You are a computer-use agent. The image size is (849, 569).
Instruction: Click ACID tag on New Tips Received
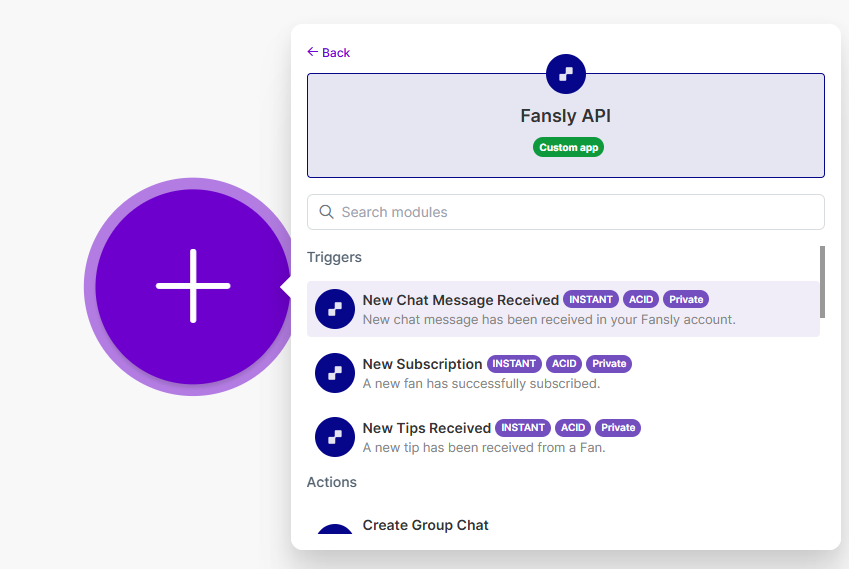pyautogui.click(x=573, y=428)
